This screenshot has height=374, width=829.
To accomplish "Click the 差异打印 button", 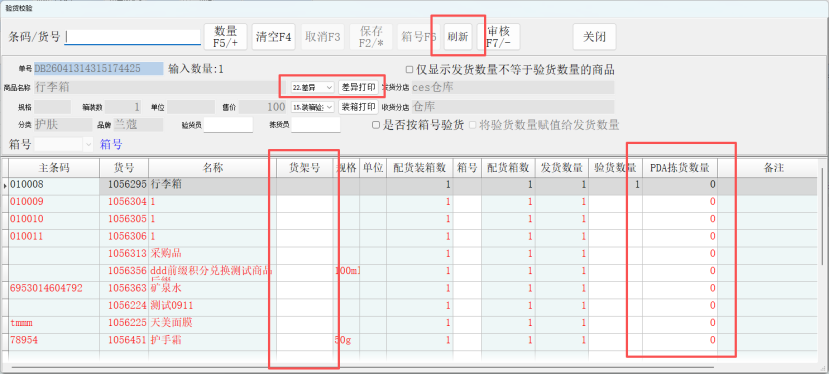I will coord(358,87).
